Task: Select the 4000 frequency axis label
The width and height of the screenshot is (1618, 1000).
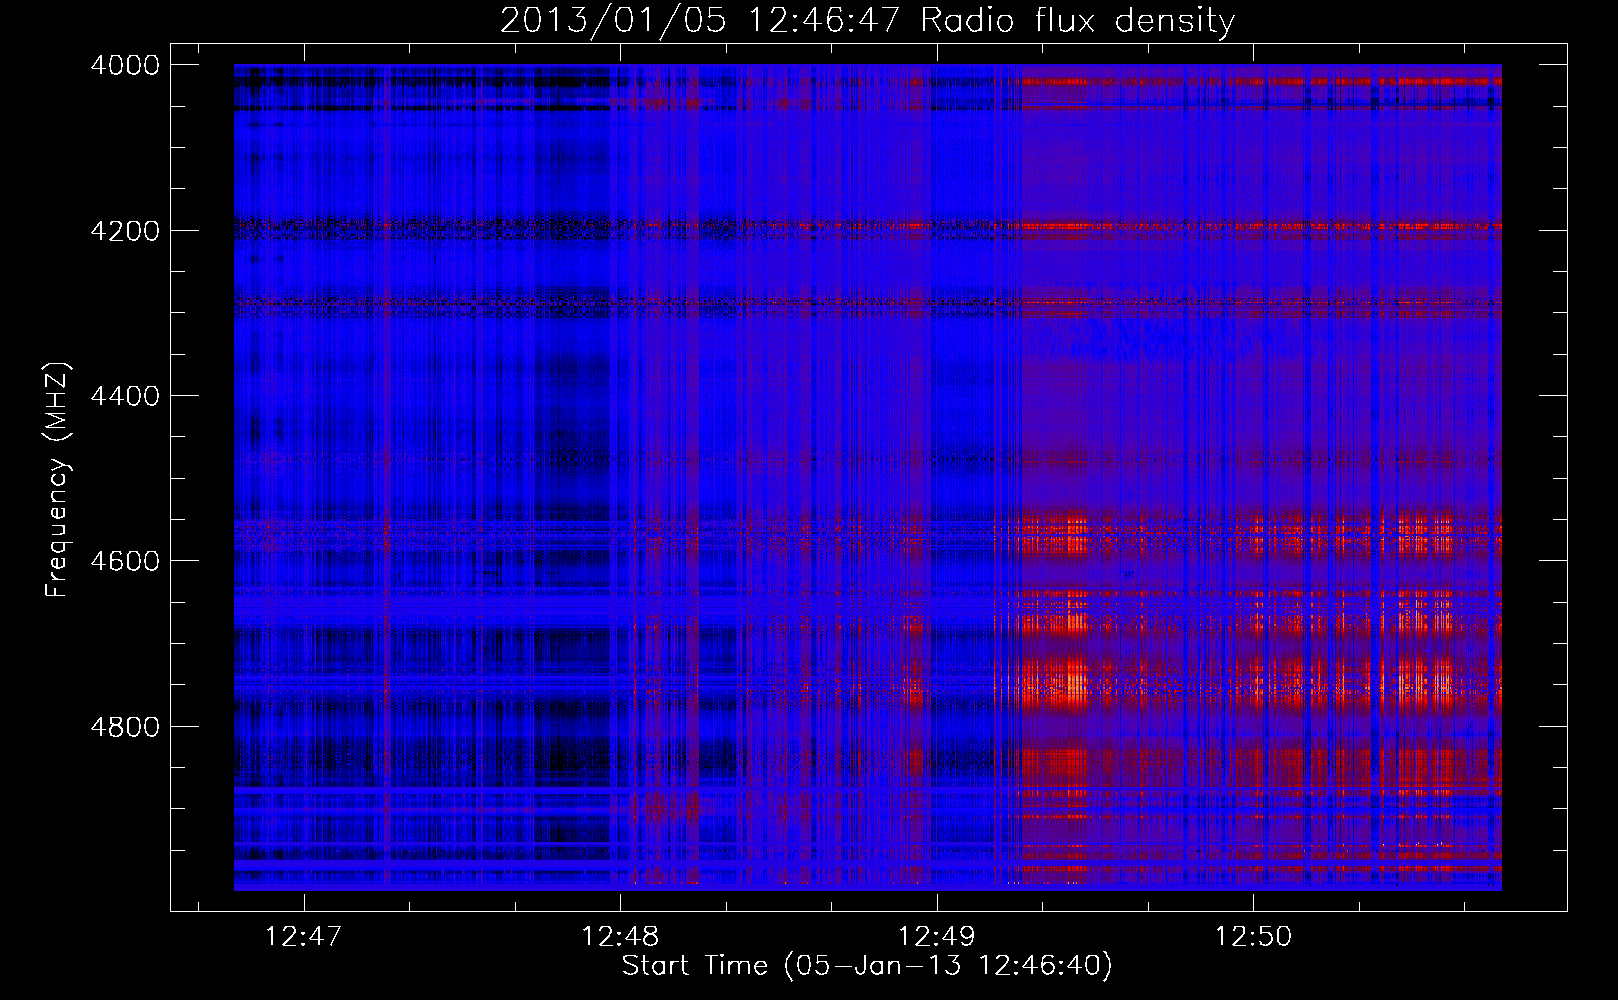Action: [125, 65]
